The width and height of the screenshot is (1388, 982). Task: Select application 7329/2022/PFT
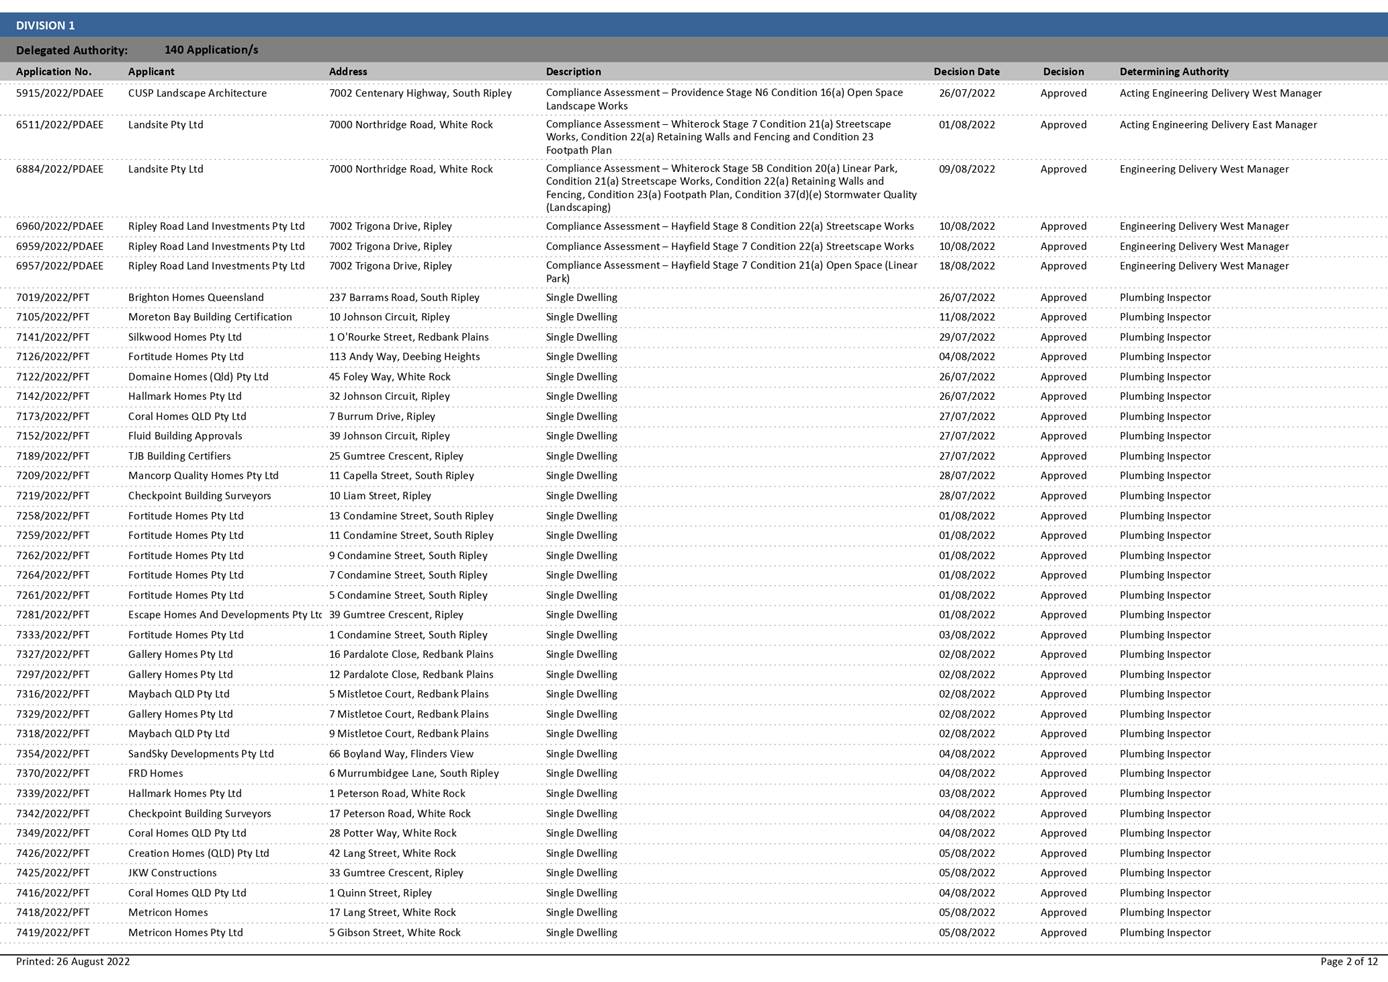[53, 714]
